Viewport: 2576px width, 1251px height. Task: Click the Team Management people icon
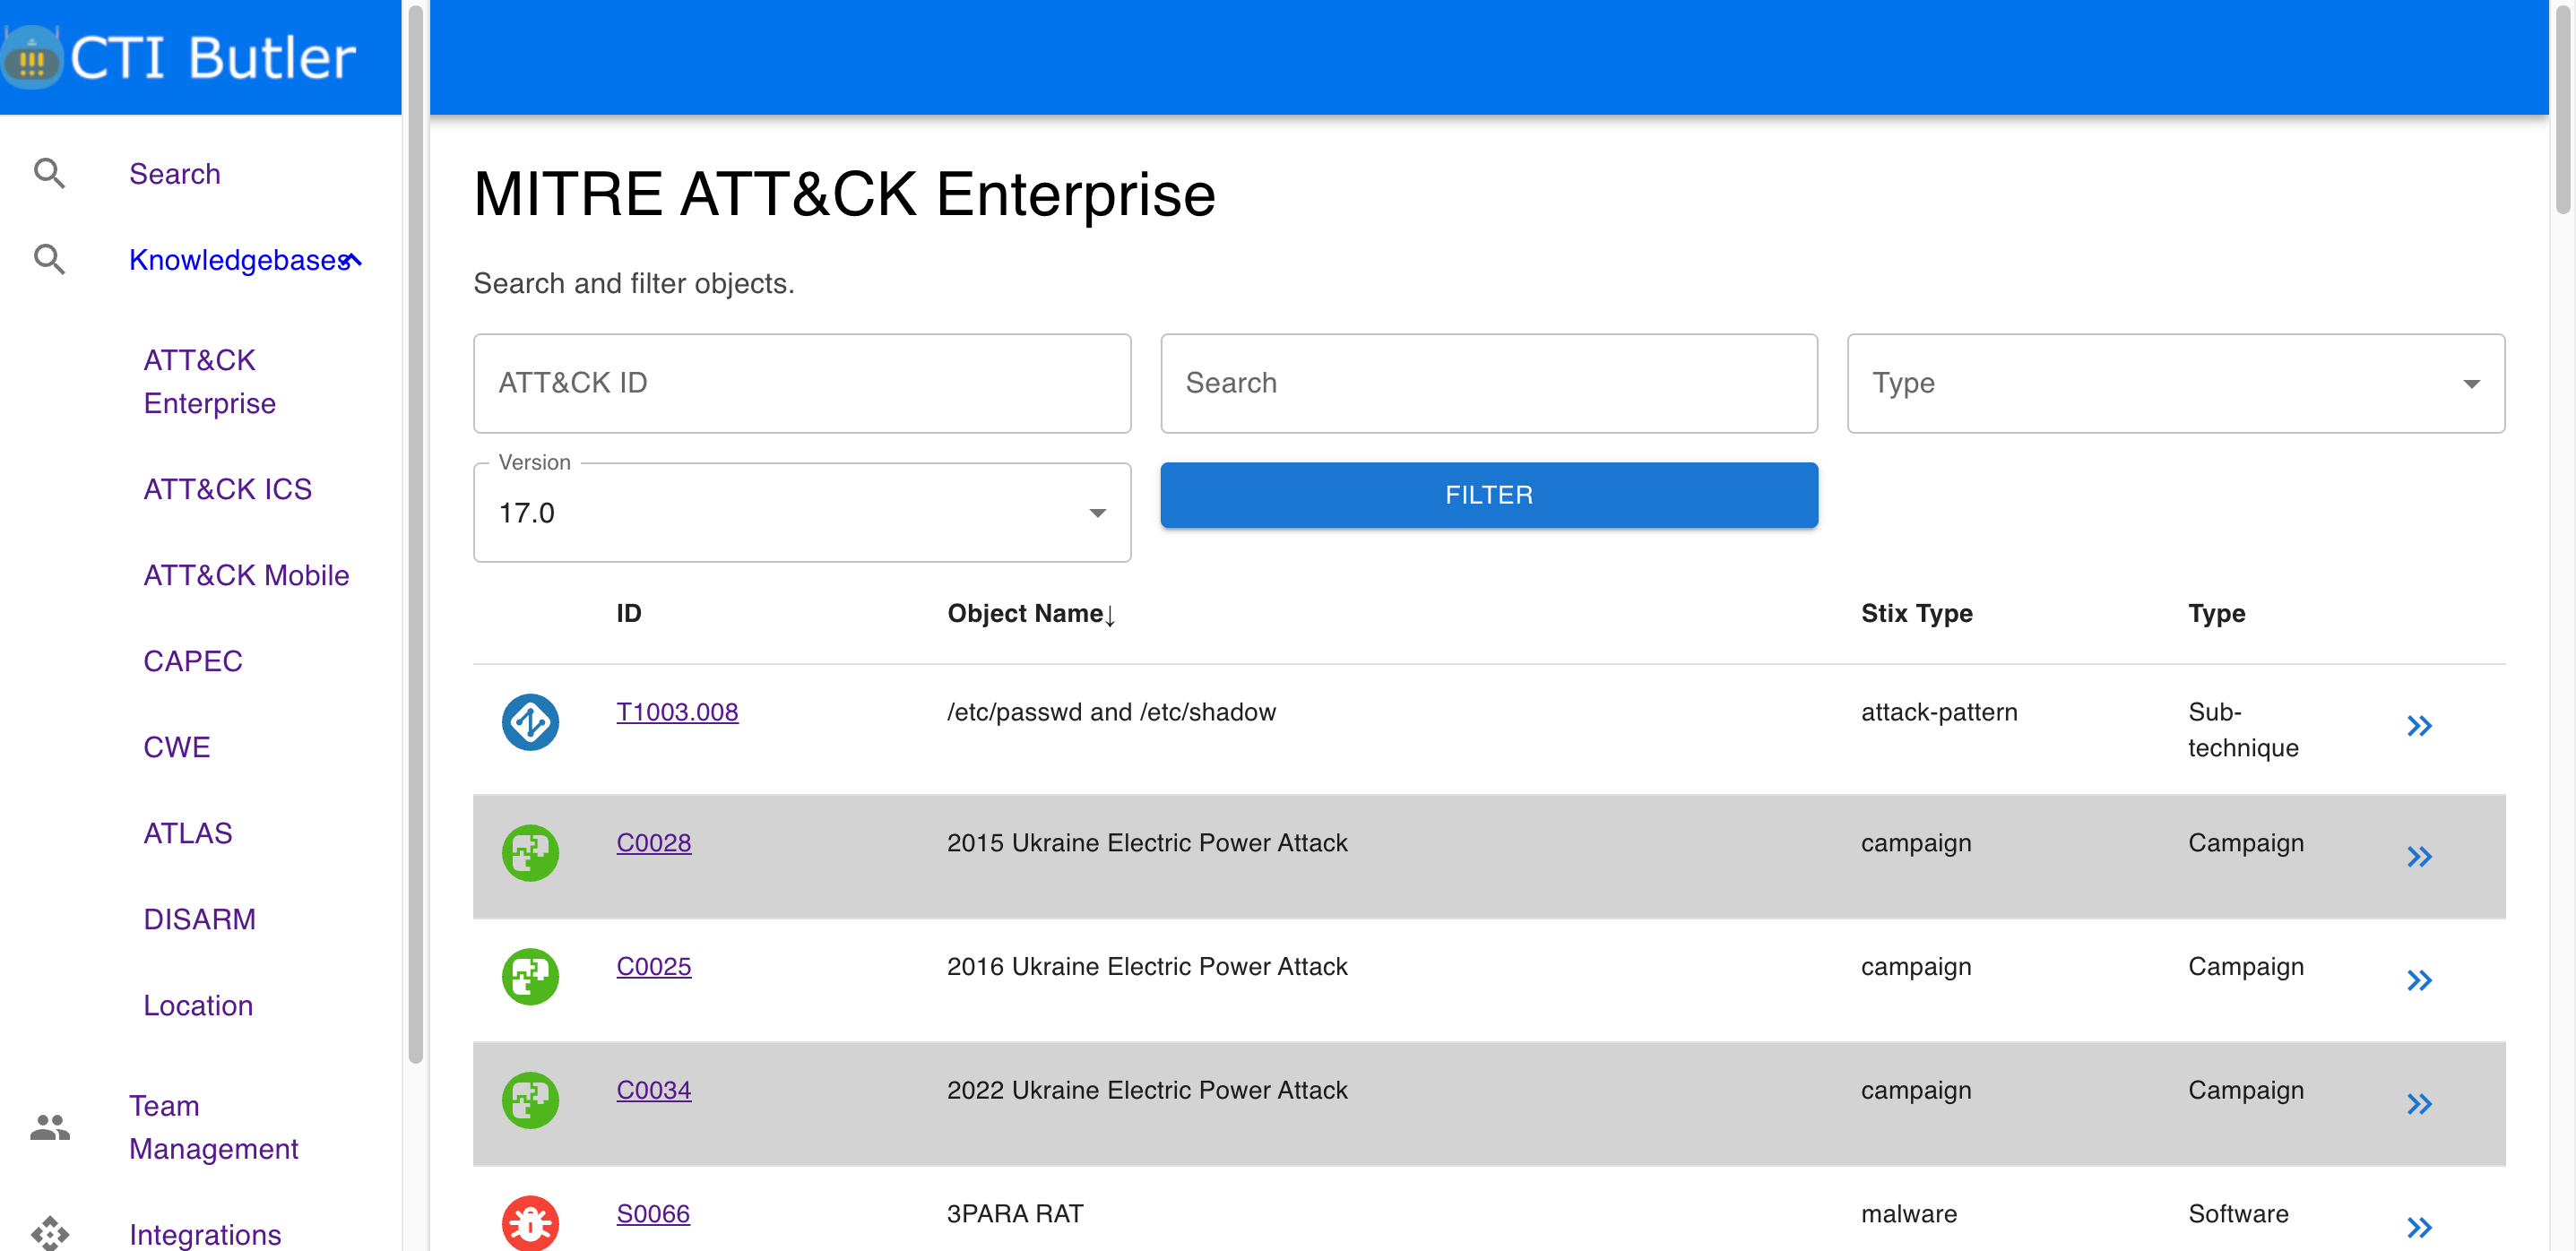[x=49, y=1127]
